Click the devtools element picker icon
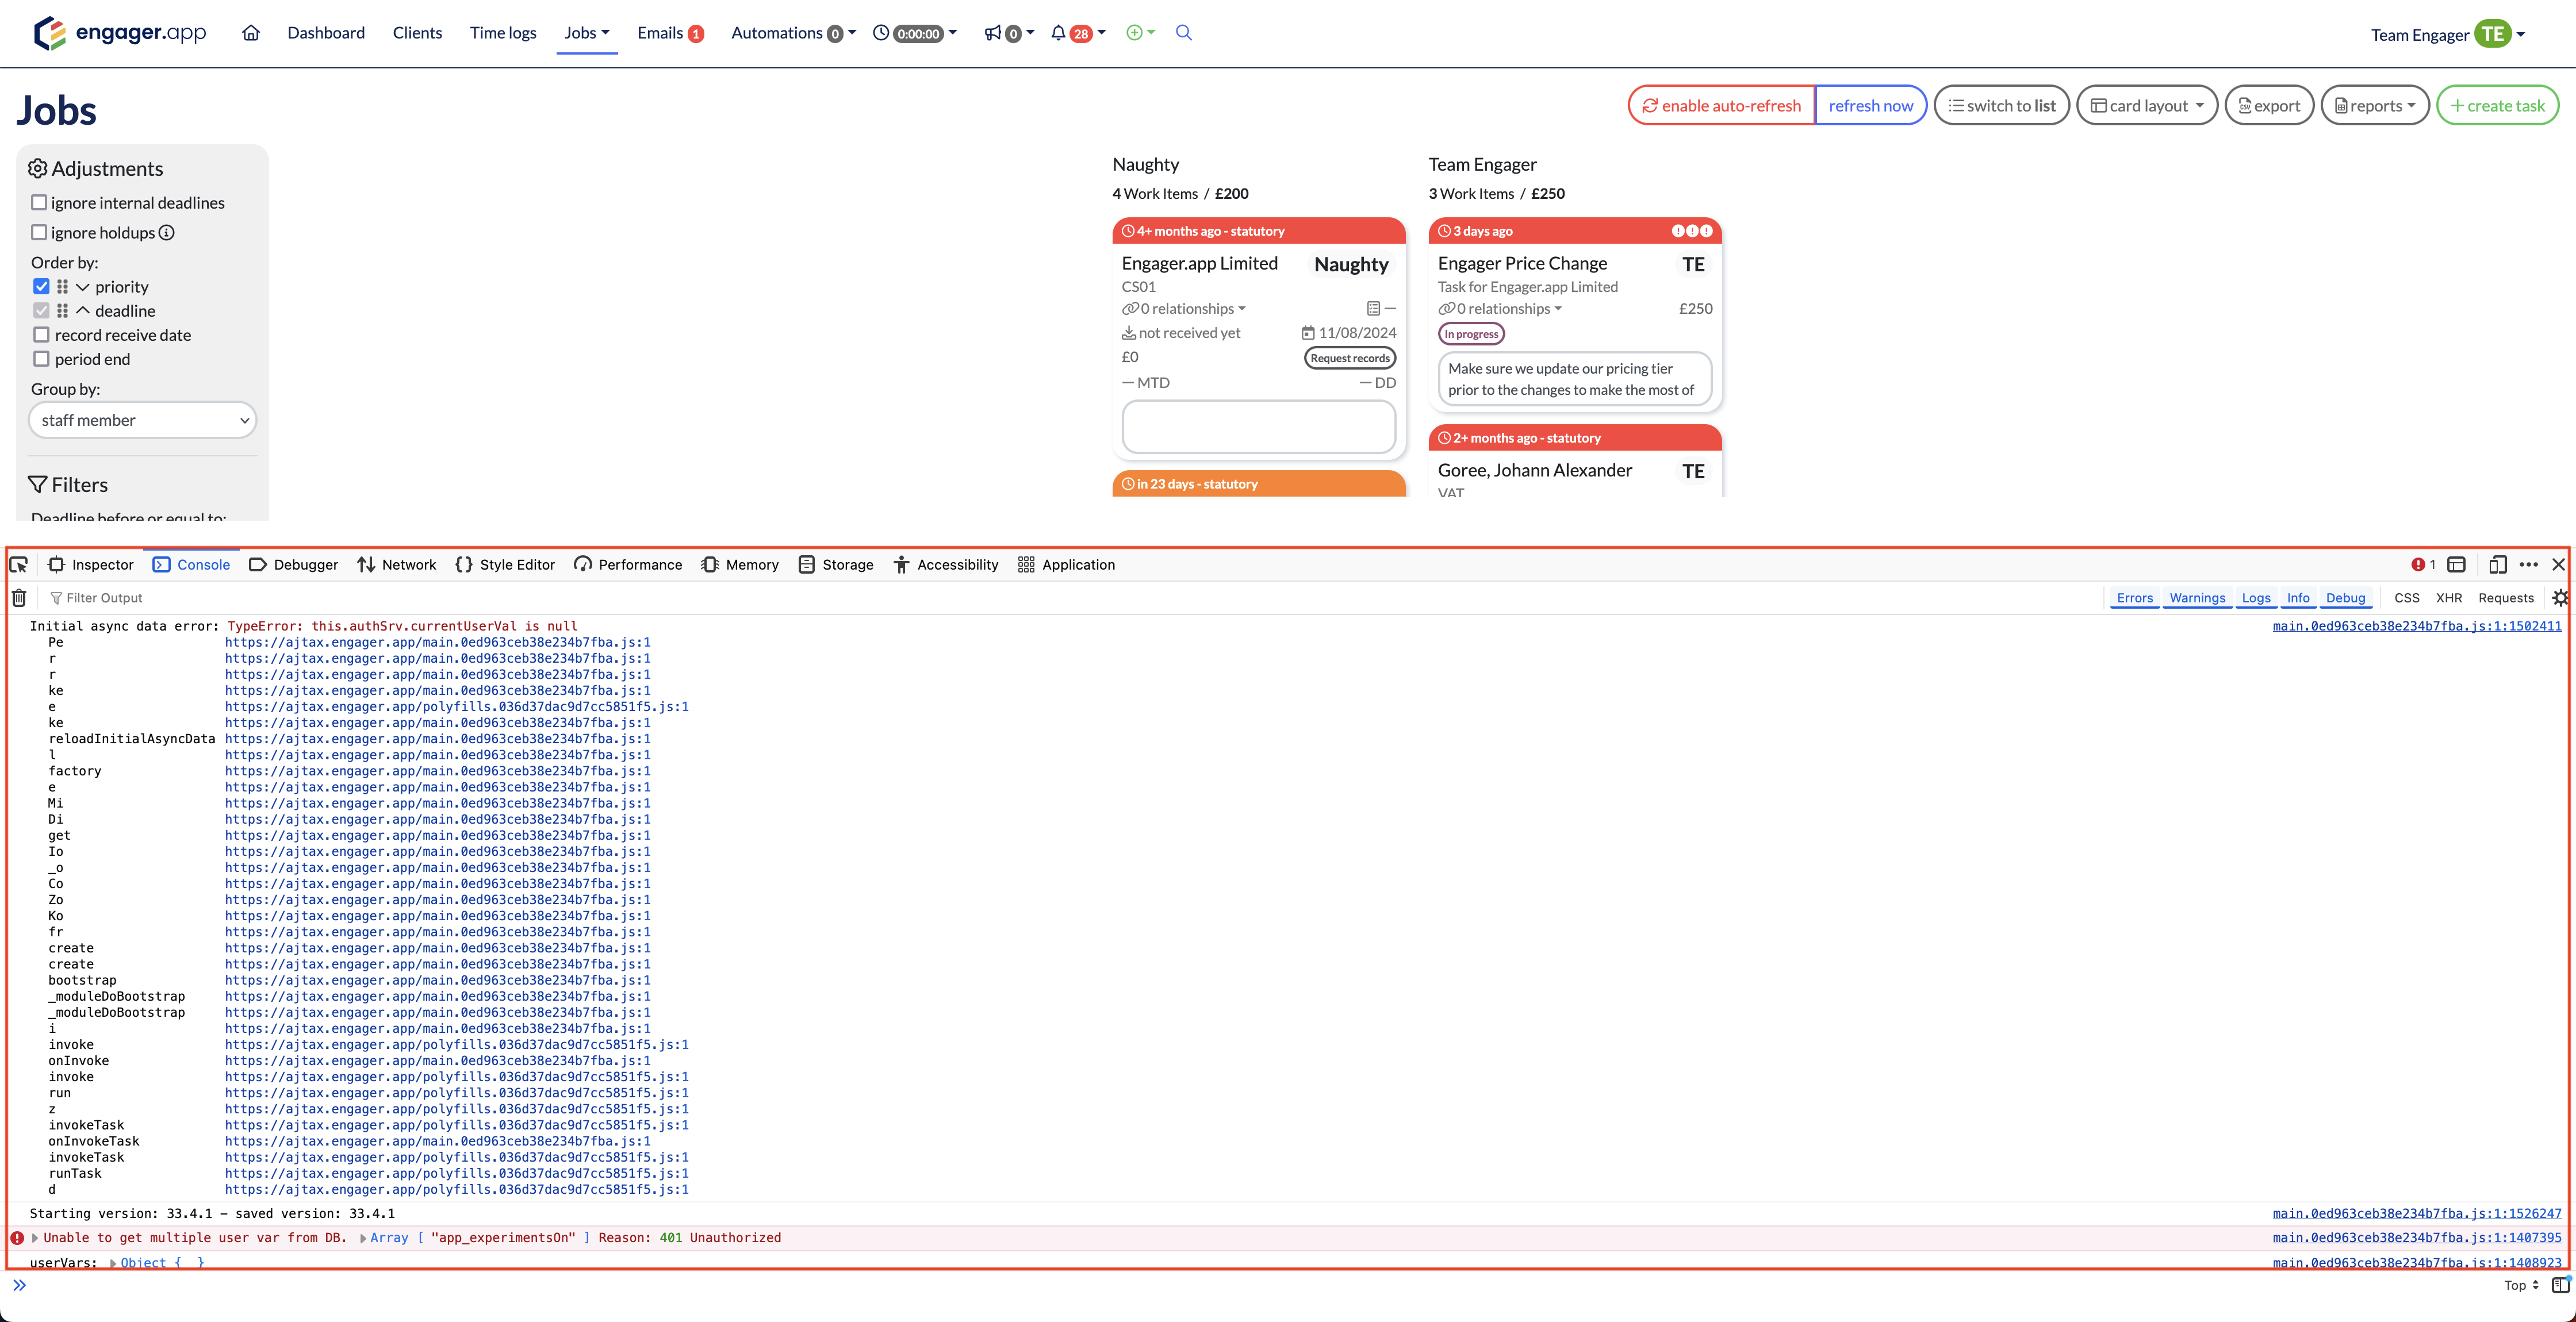2576x1322 pixels. (19, 565)
